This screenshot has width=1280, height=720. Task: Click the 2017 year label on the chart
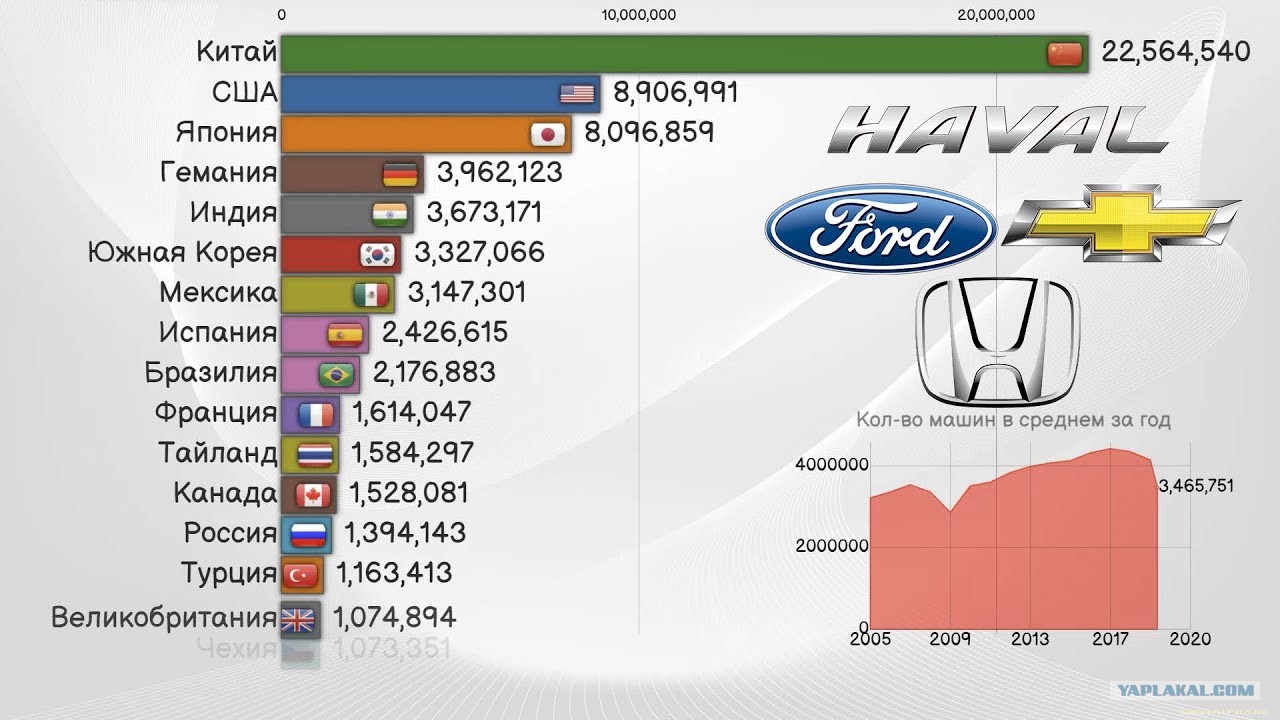(1110, 639)
